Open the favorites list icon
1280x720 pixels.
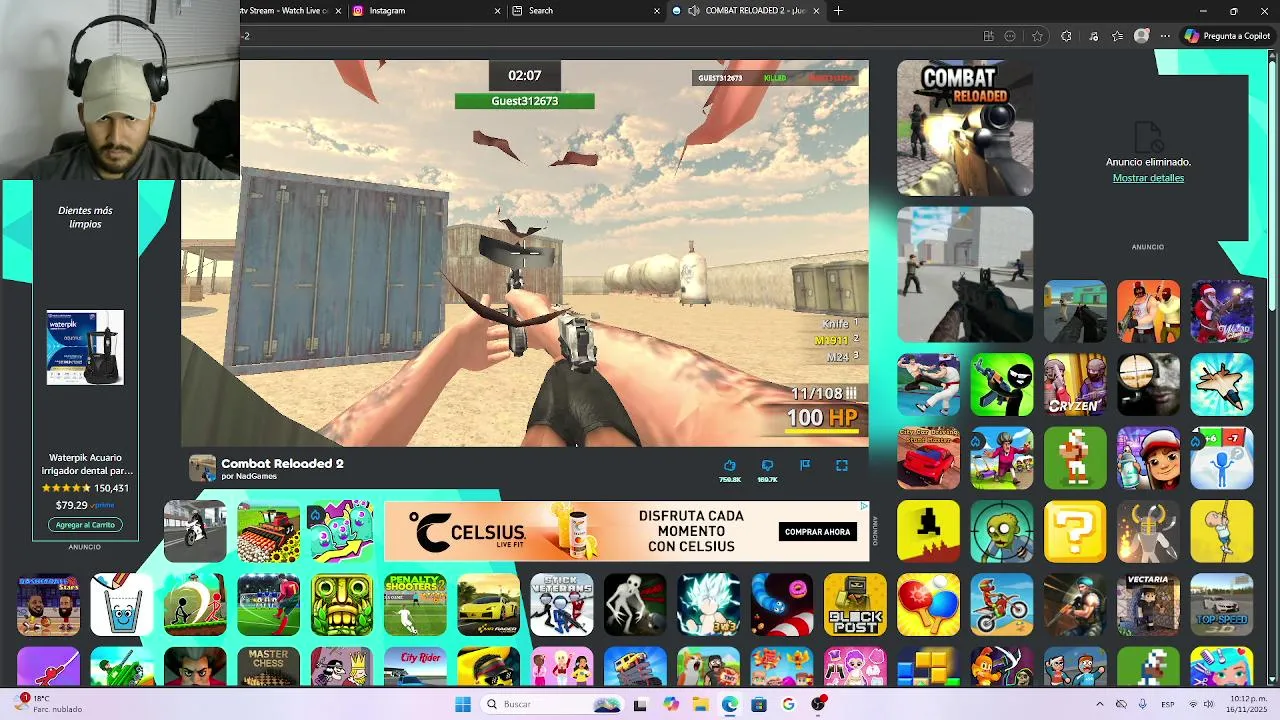point(1117,36)
